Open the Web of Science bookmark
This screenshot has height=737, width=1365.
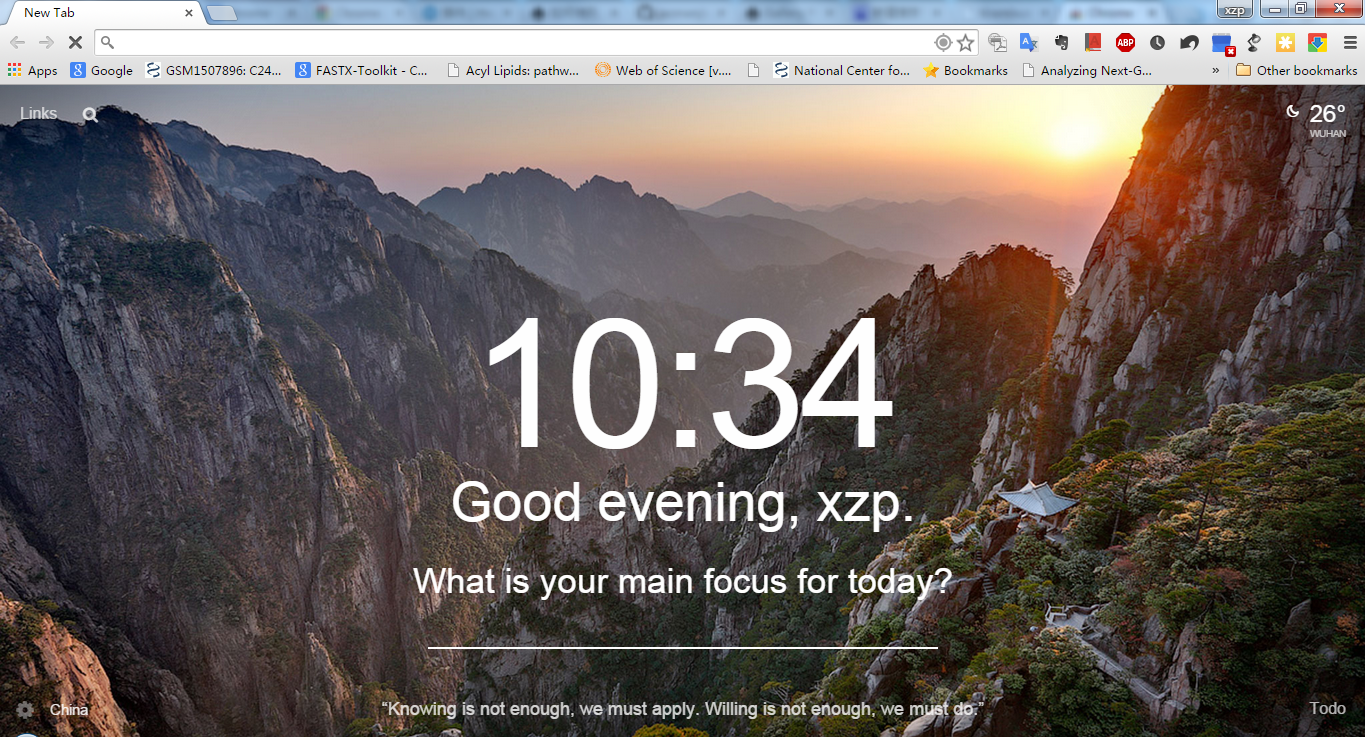coord(663,71)
